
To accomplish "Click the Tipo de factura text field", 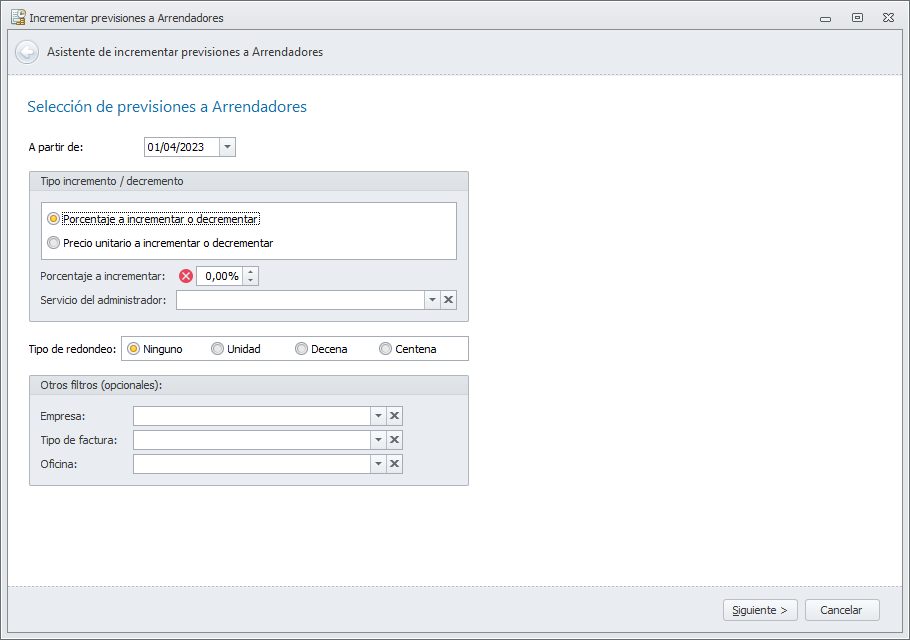I will 252,440.
